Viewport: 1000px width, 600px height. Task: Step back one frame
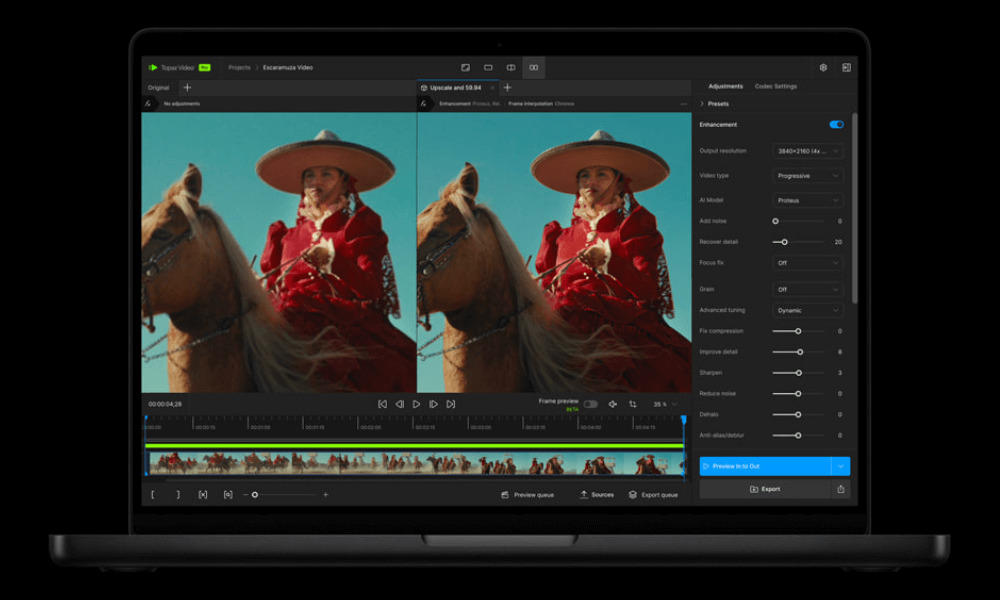tap(399, 404)
